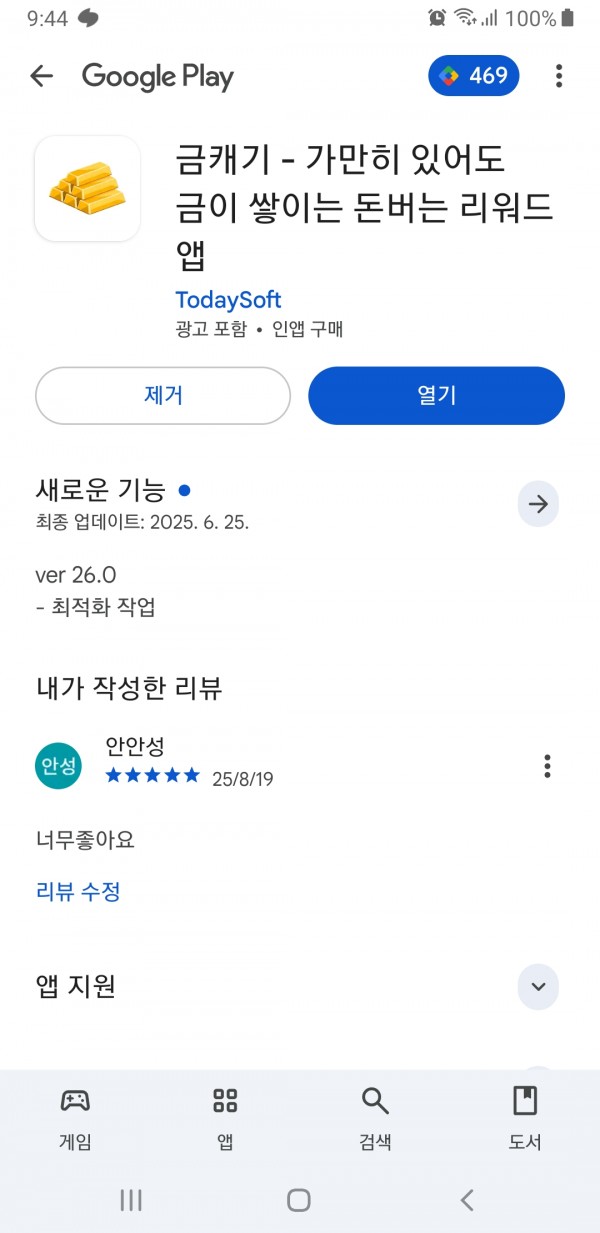Tap the five-star review rating

(x=152, y=776)
